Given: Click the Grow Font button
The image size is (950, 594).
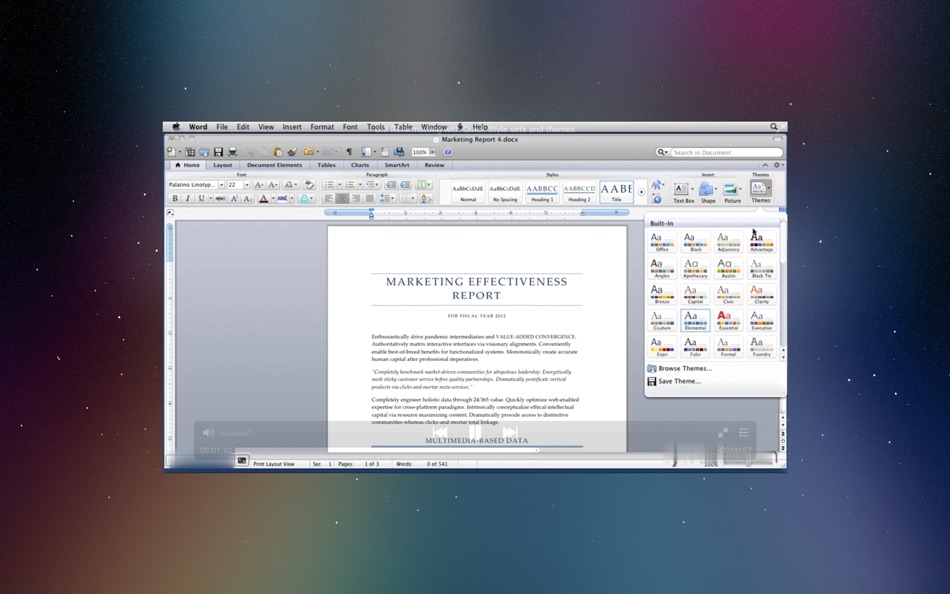Looking at the screenshot, I should click(x=259, y=184).
